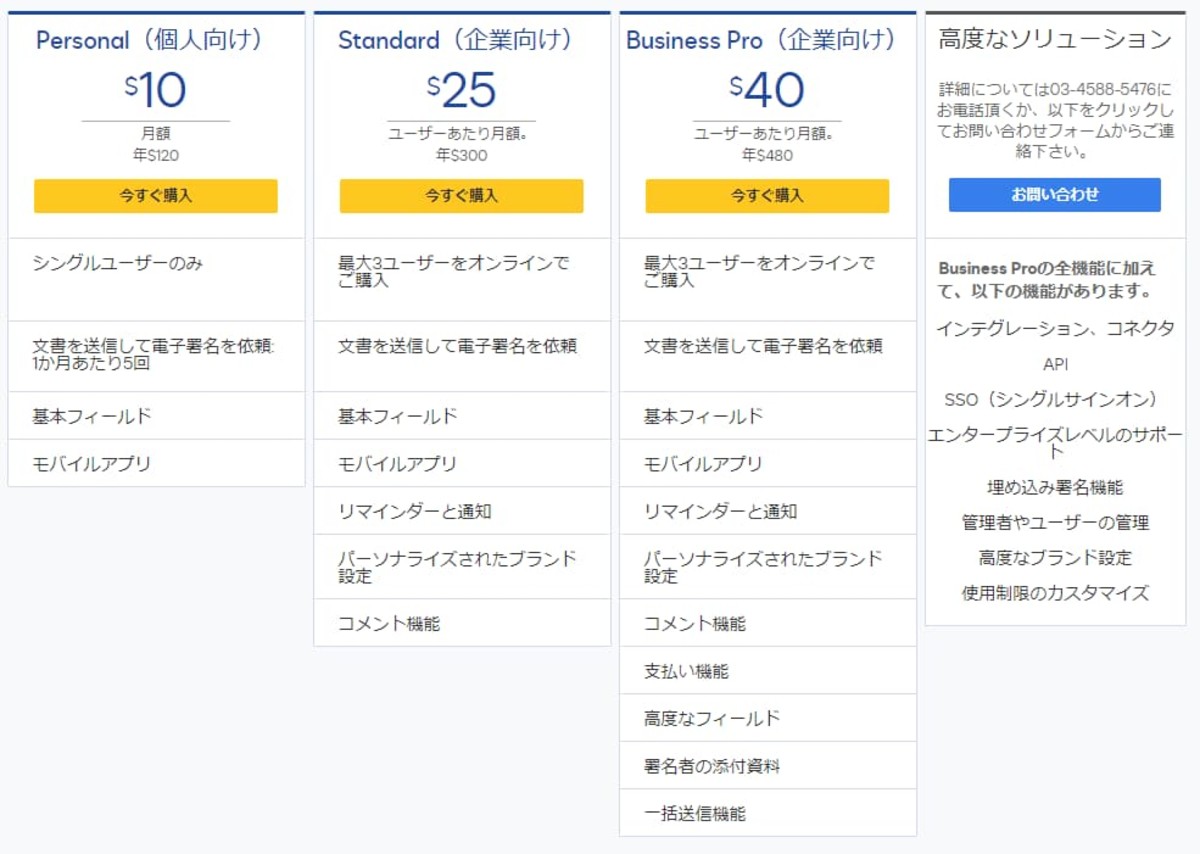Click the $10 monthly price
The image size is (1200, 854).
156,89
